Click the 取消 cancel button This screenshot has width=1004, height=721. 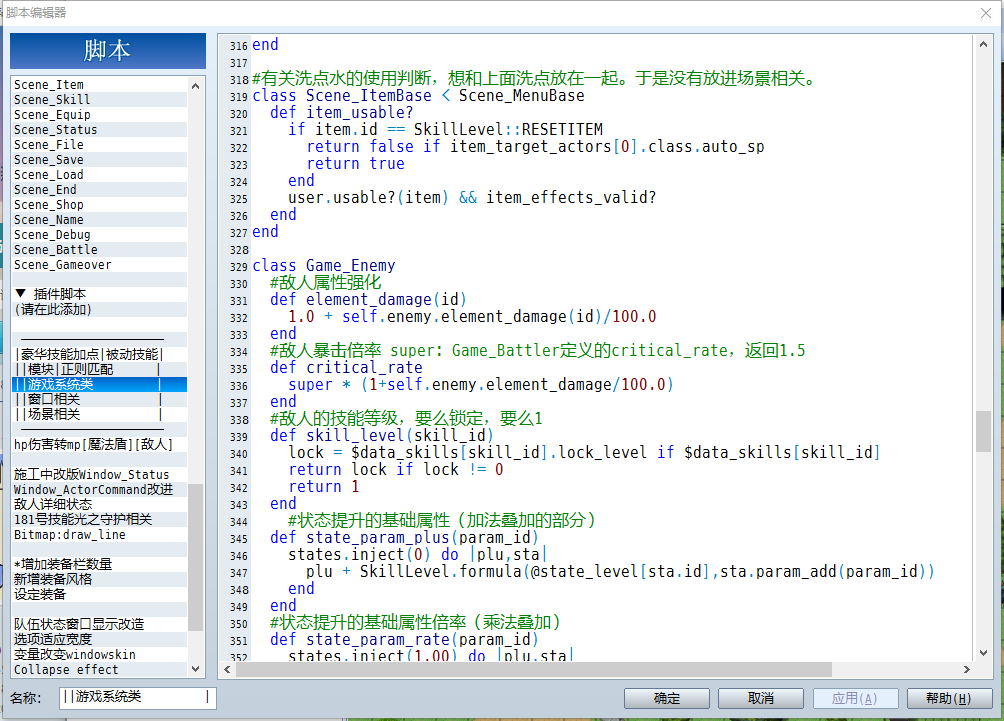761,698
